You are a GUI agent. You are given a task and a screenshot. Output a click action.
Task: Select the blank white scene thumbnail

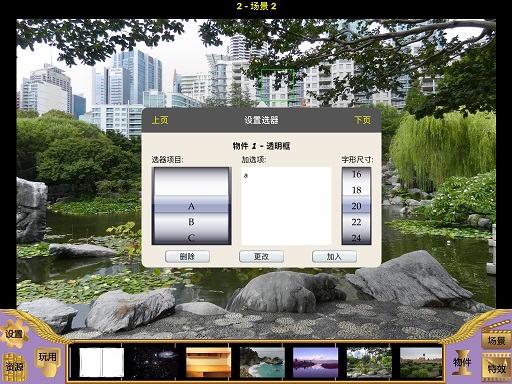pyautogui.click(x=101, y=362)
